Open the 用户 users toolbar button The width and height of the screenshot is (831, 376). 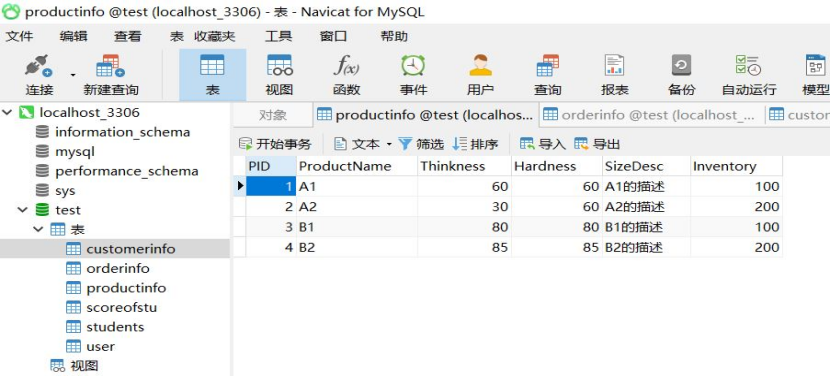481,75
